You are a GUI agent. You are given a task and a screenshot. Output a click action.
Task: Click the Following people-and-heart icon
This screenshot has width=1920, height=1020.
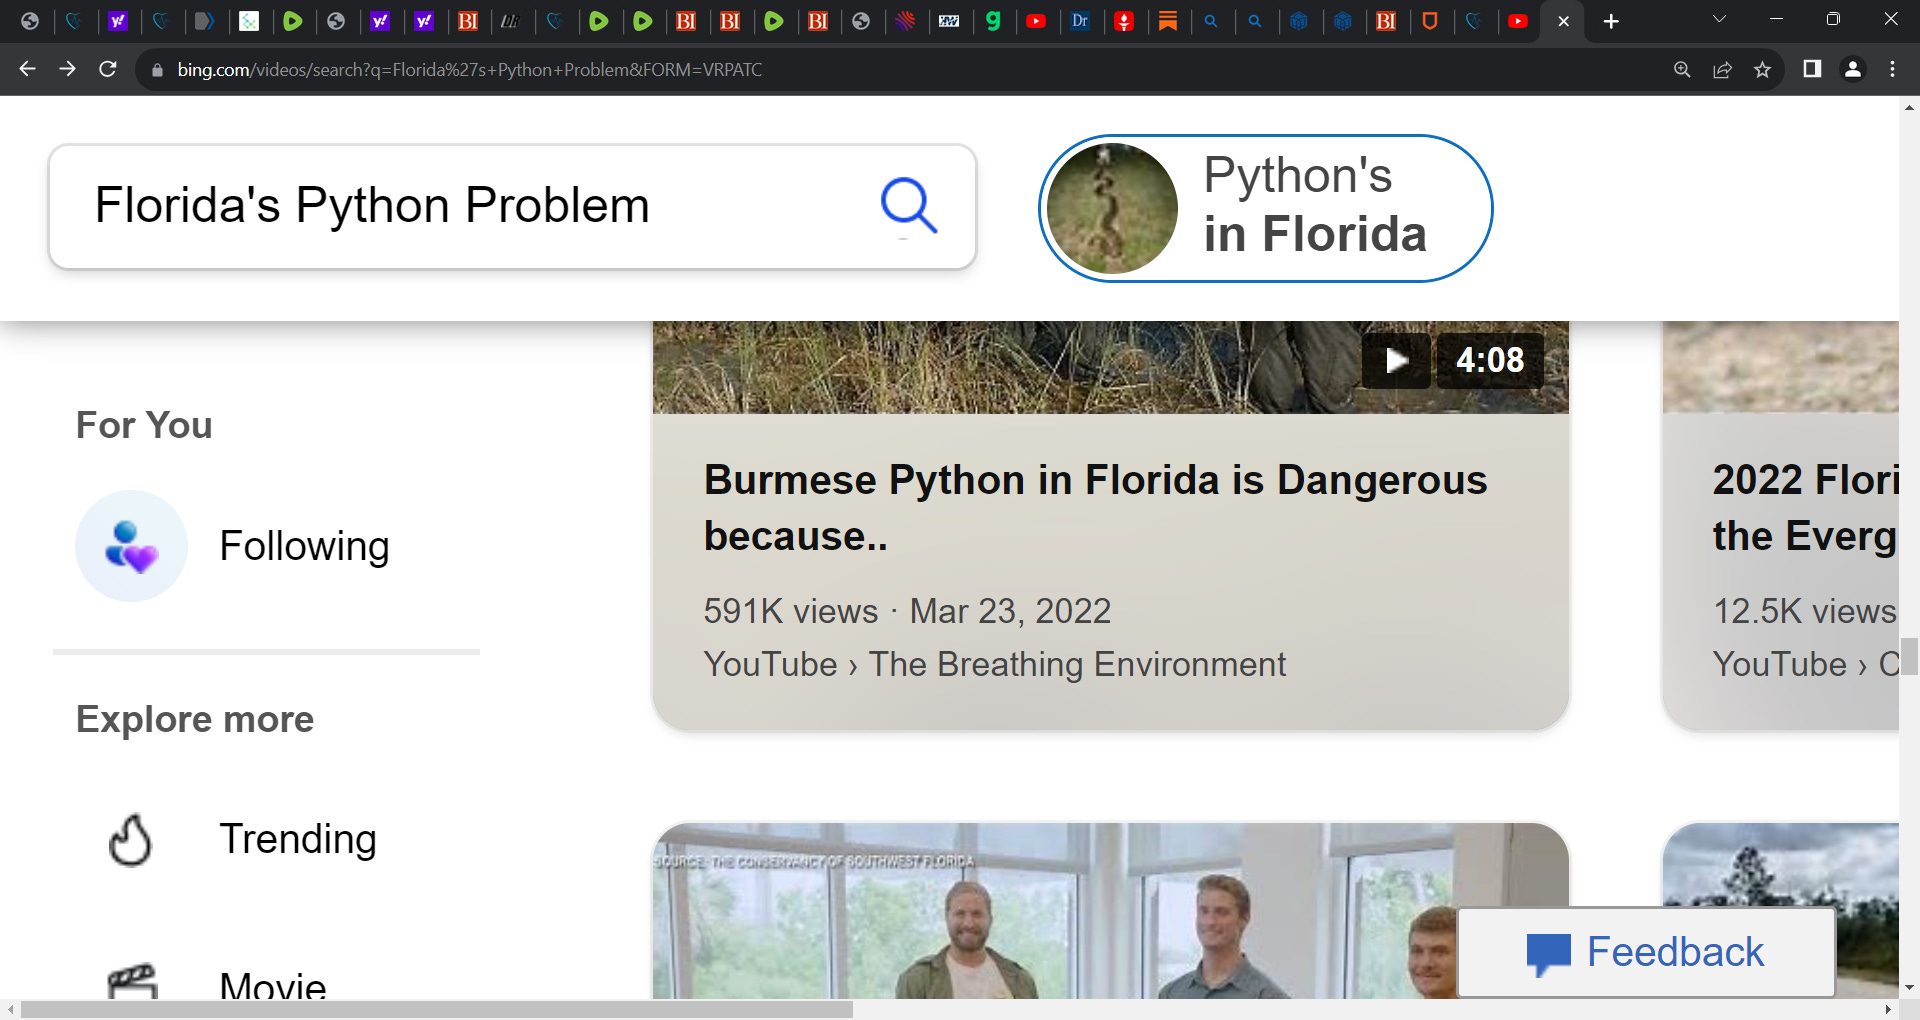(131, 546)
